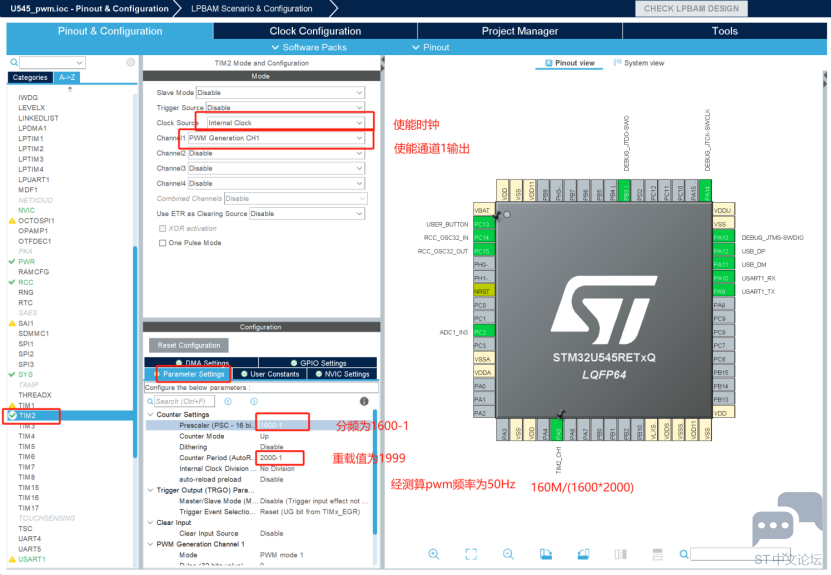Expand Software Packs menu
Screen dimensions: 831x575
point(309,47)
